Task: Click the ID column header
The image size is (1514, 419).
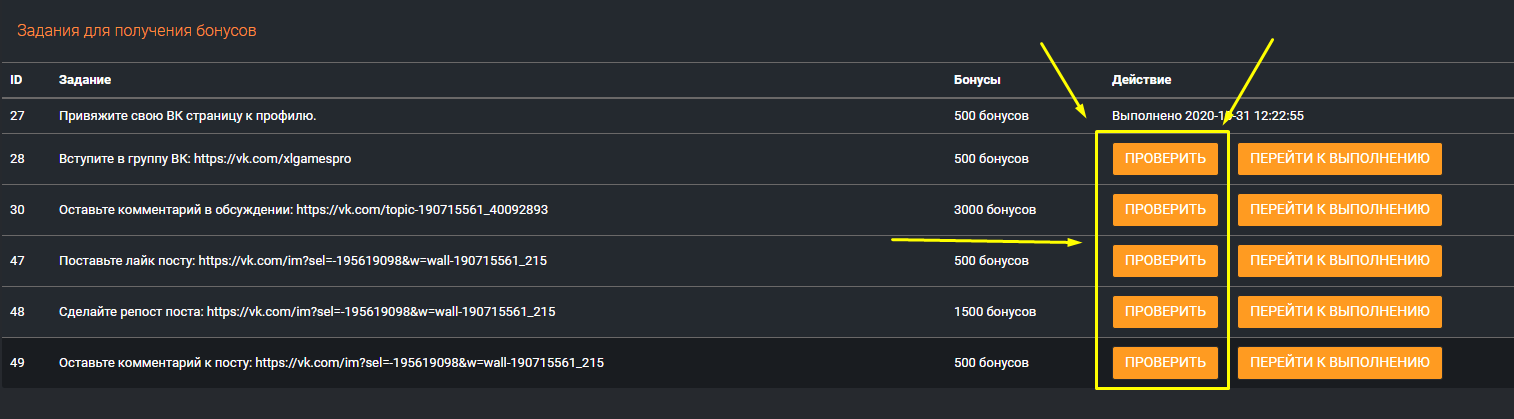Action: coord(17,80)
